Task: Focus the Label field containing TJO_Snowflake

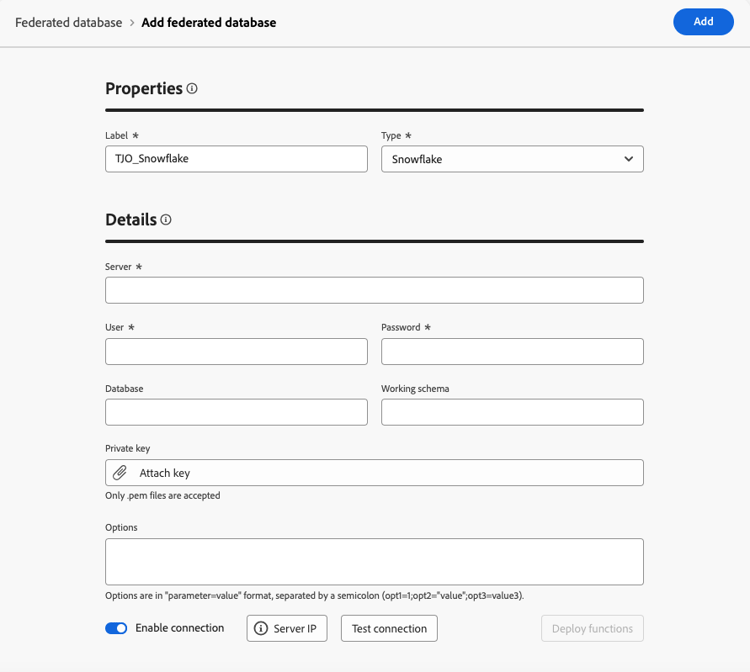Action: [x=236, y=159]
